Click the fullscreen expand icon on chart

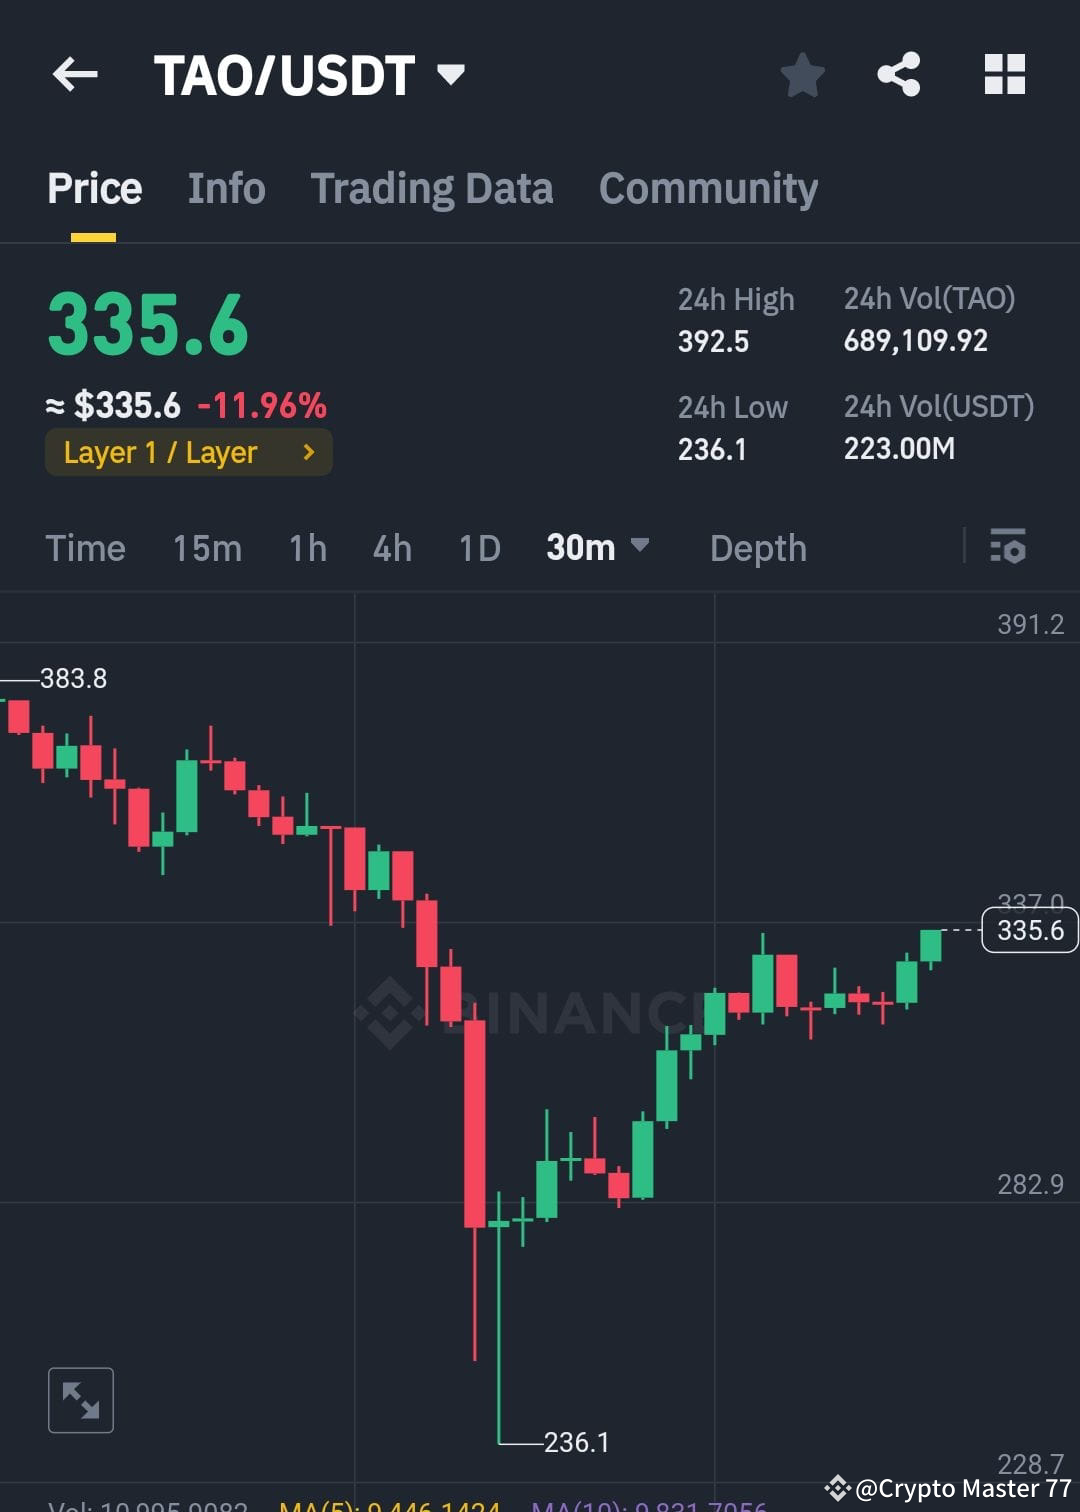point(80,1399)
